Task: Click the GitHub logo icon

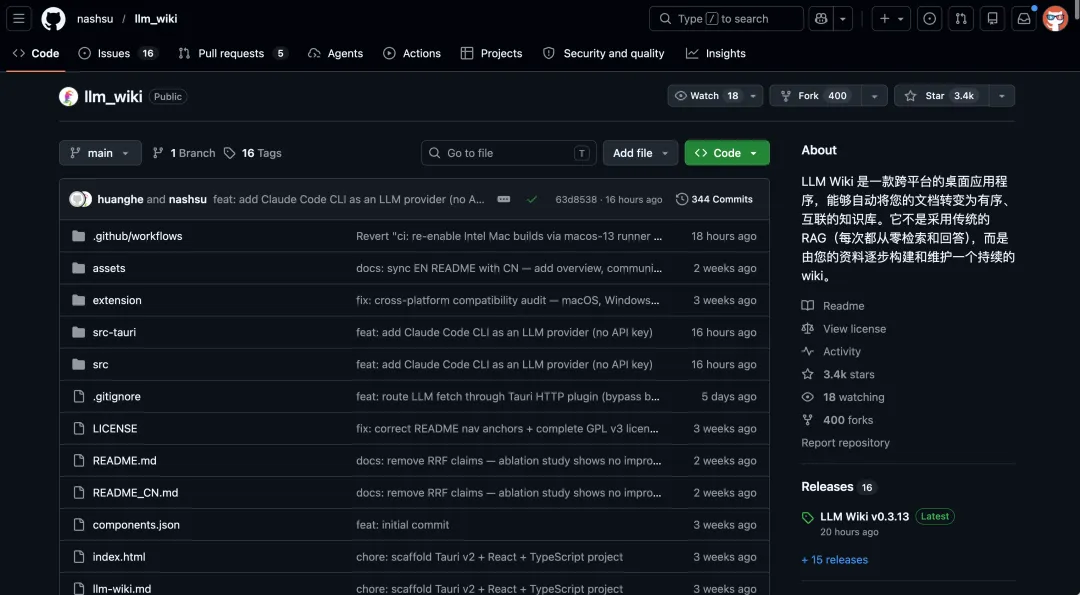Action: click(53, 18)
